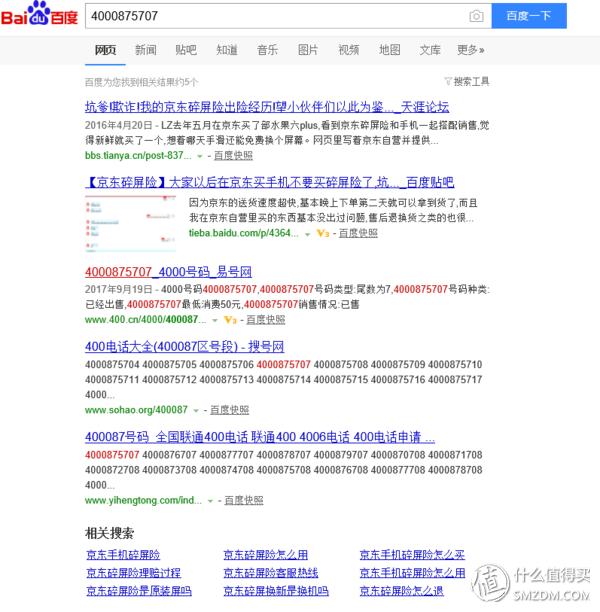The height and width of the screenshot is (612, 600).
Task: Click www.400.cn/4000 green URL
Action: click(146, 320)
